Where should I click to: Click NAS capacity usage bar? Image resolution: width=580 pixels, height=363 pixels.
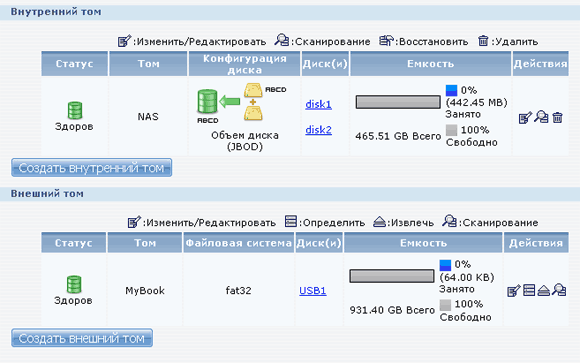coord(398,102)
